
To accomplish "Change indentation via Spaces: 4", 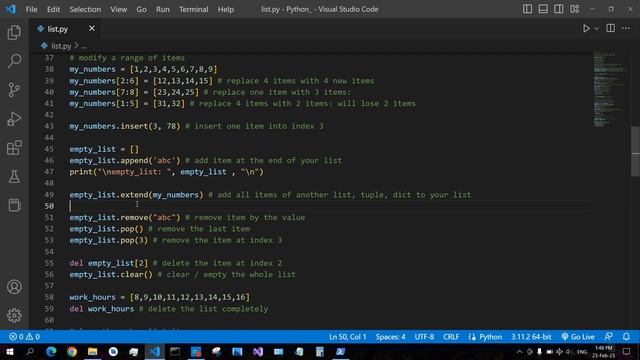I will point(391,337).
